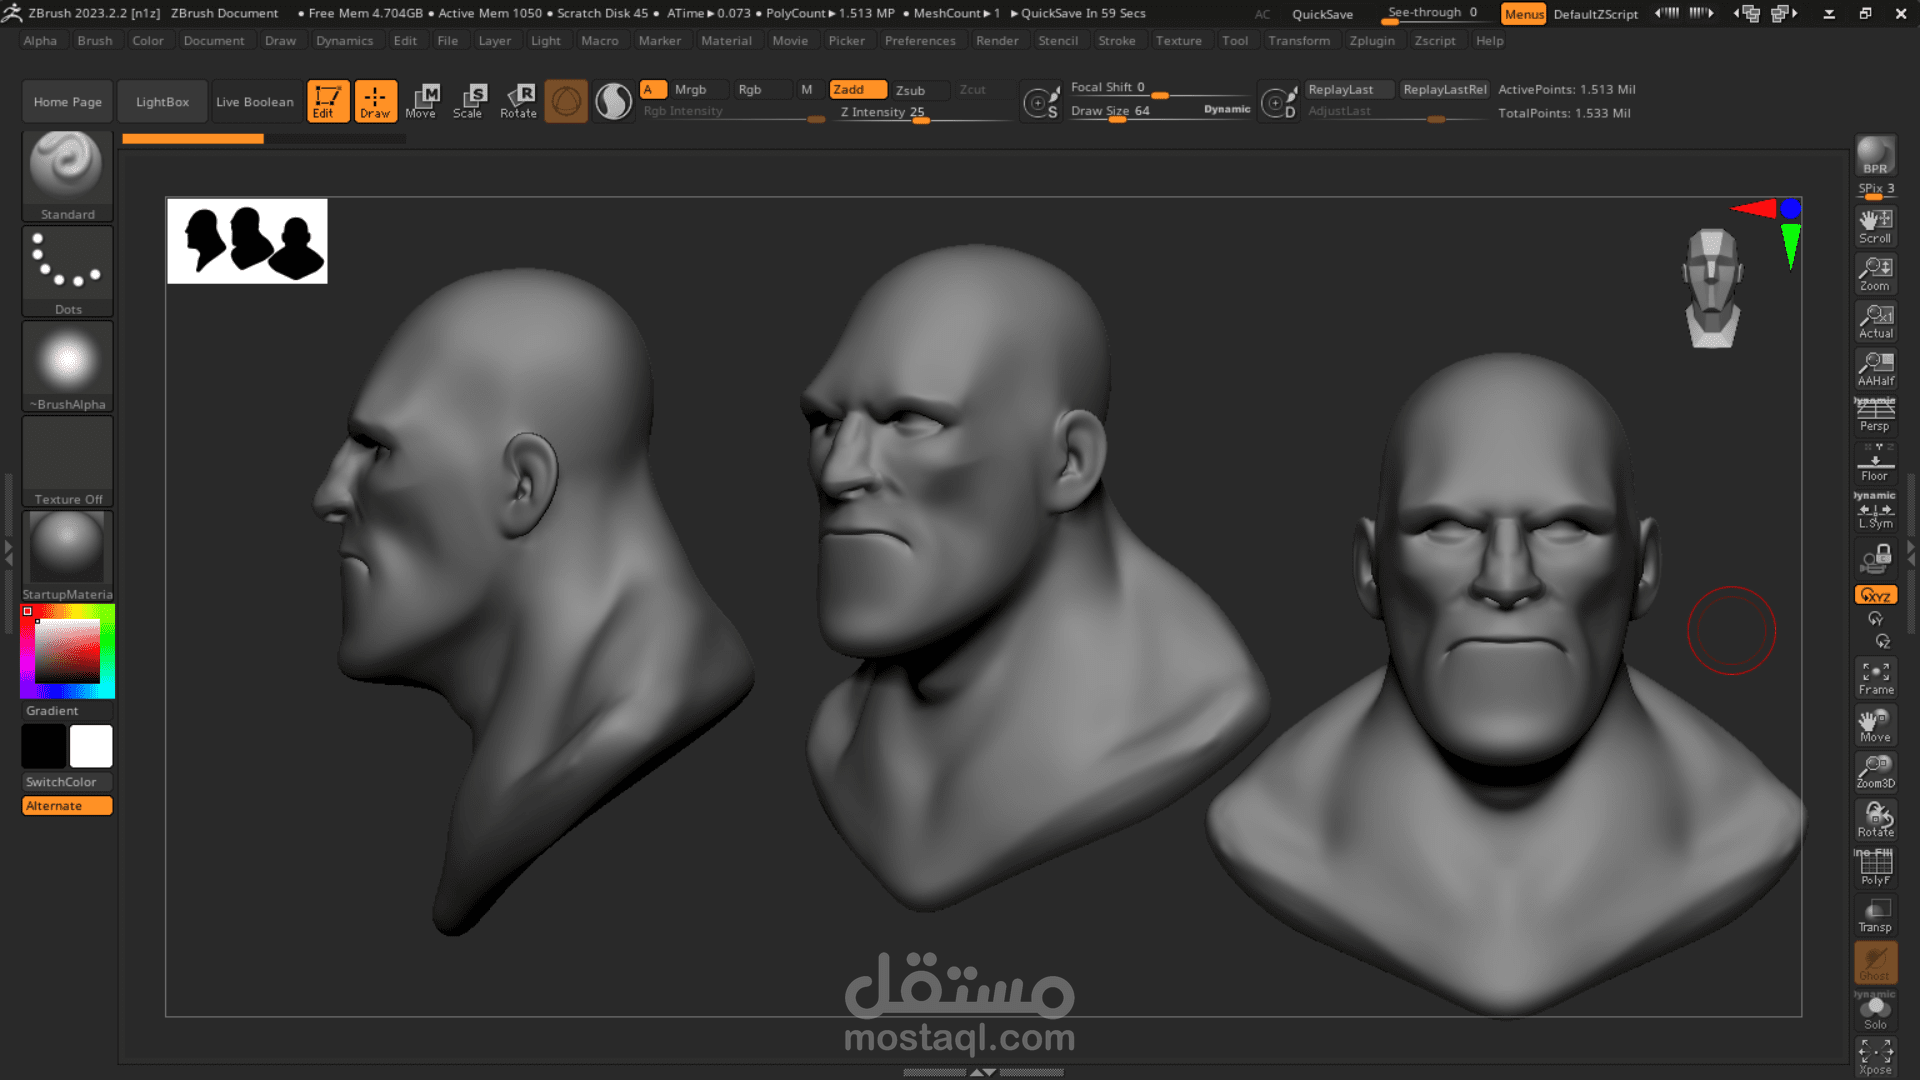
Task: Click the Actual size icon
Action: coord(1875,321)
